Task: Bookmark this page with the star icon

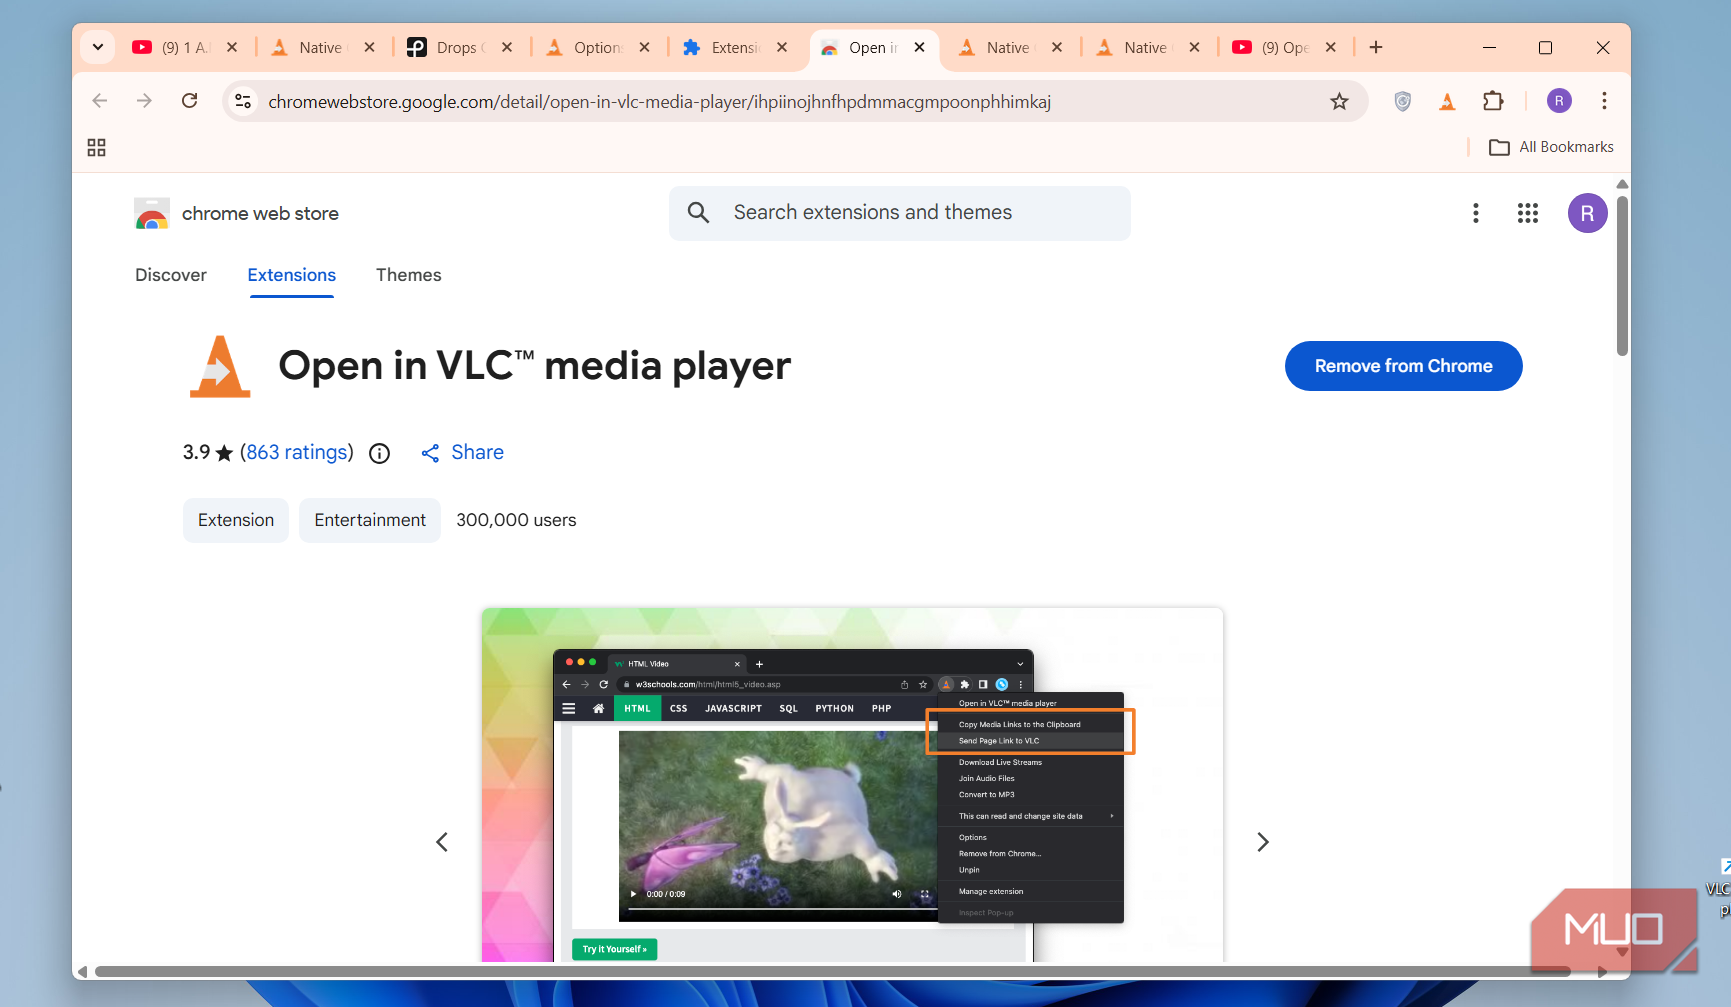Action: (1339, 101)
